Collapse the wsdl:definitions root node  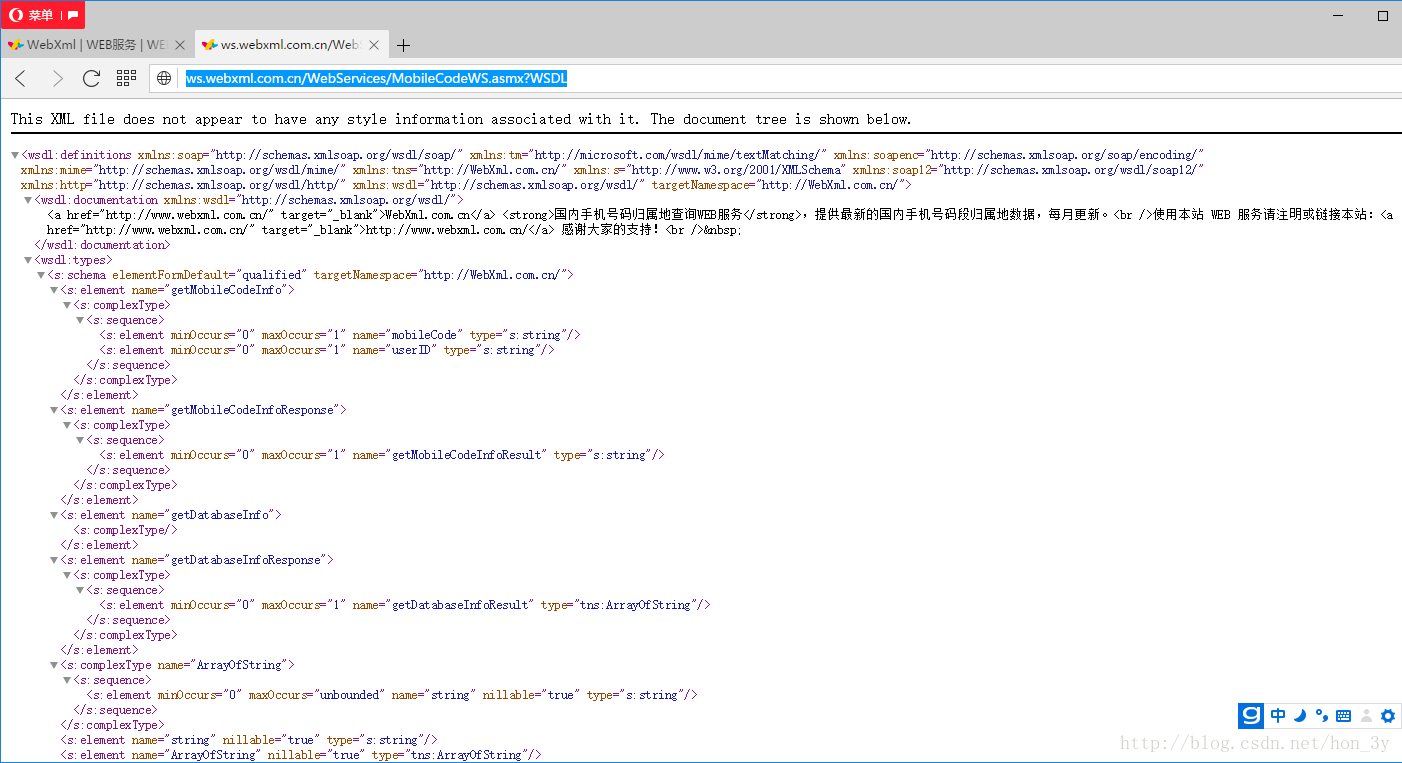(15, 155)
